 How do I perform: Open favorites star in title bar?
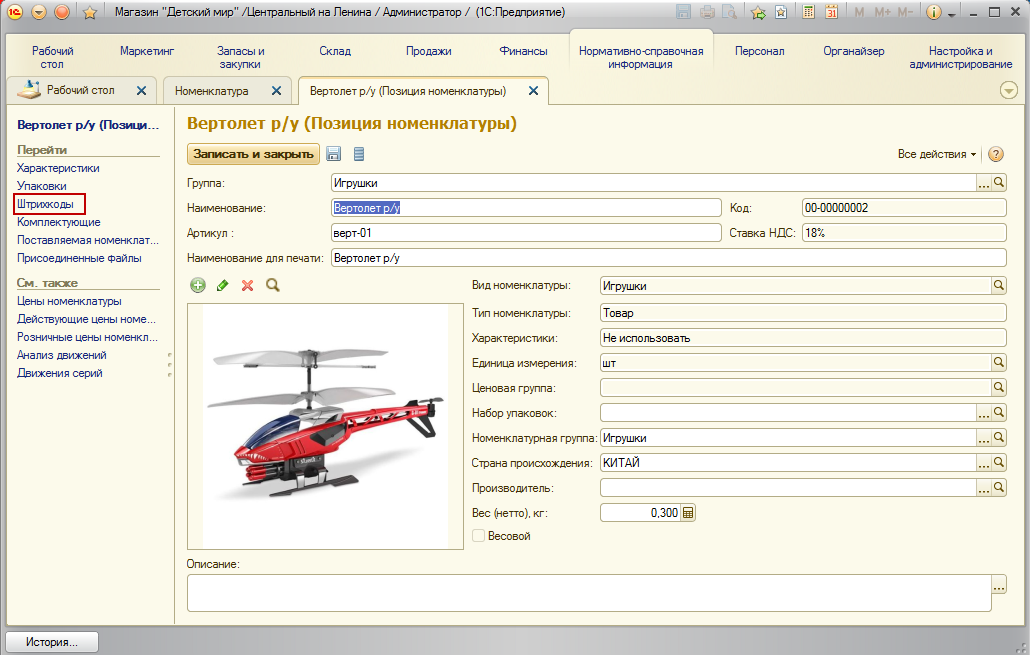(x=90, y=12)
